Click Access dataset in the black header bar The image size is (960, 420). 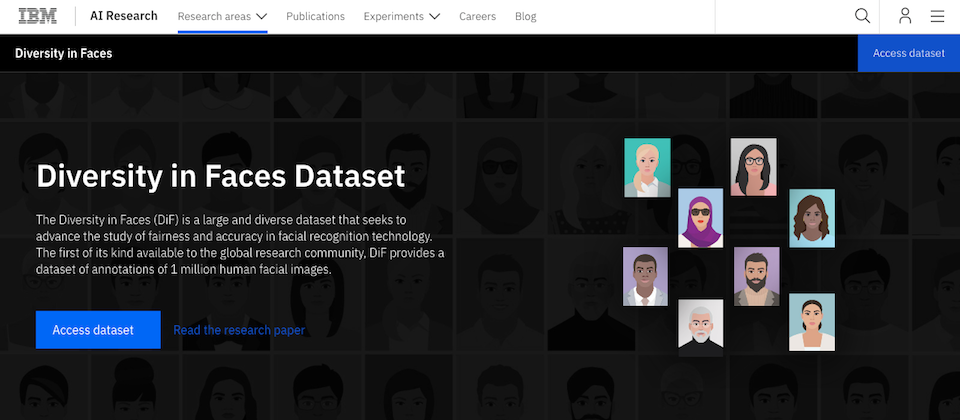(909, 53)
